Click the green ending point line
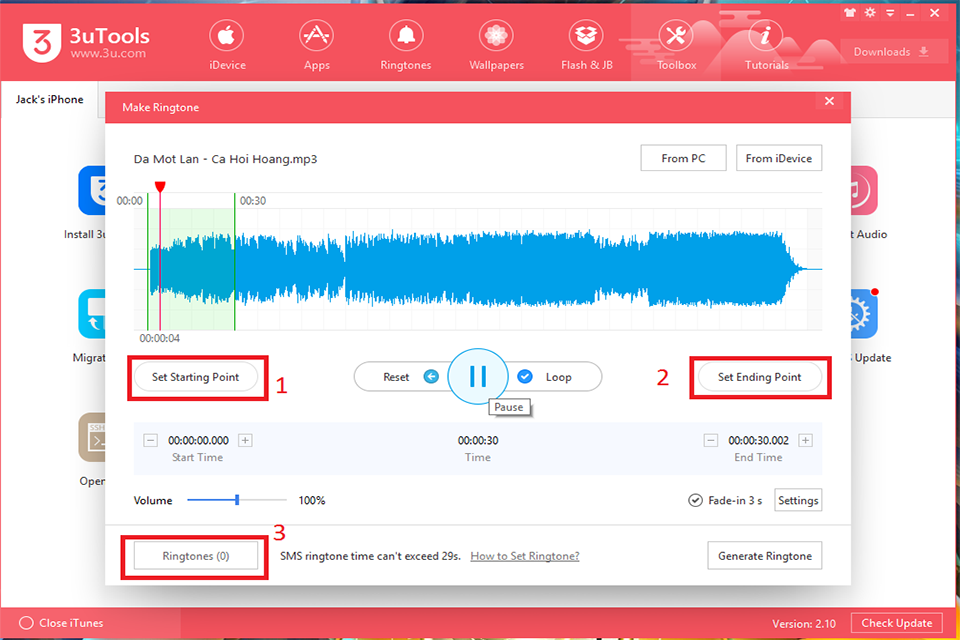 [x=234, y=262]
